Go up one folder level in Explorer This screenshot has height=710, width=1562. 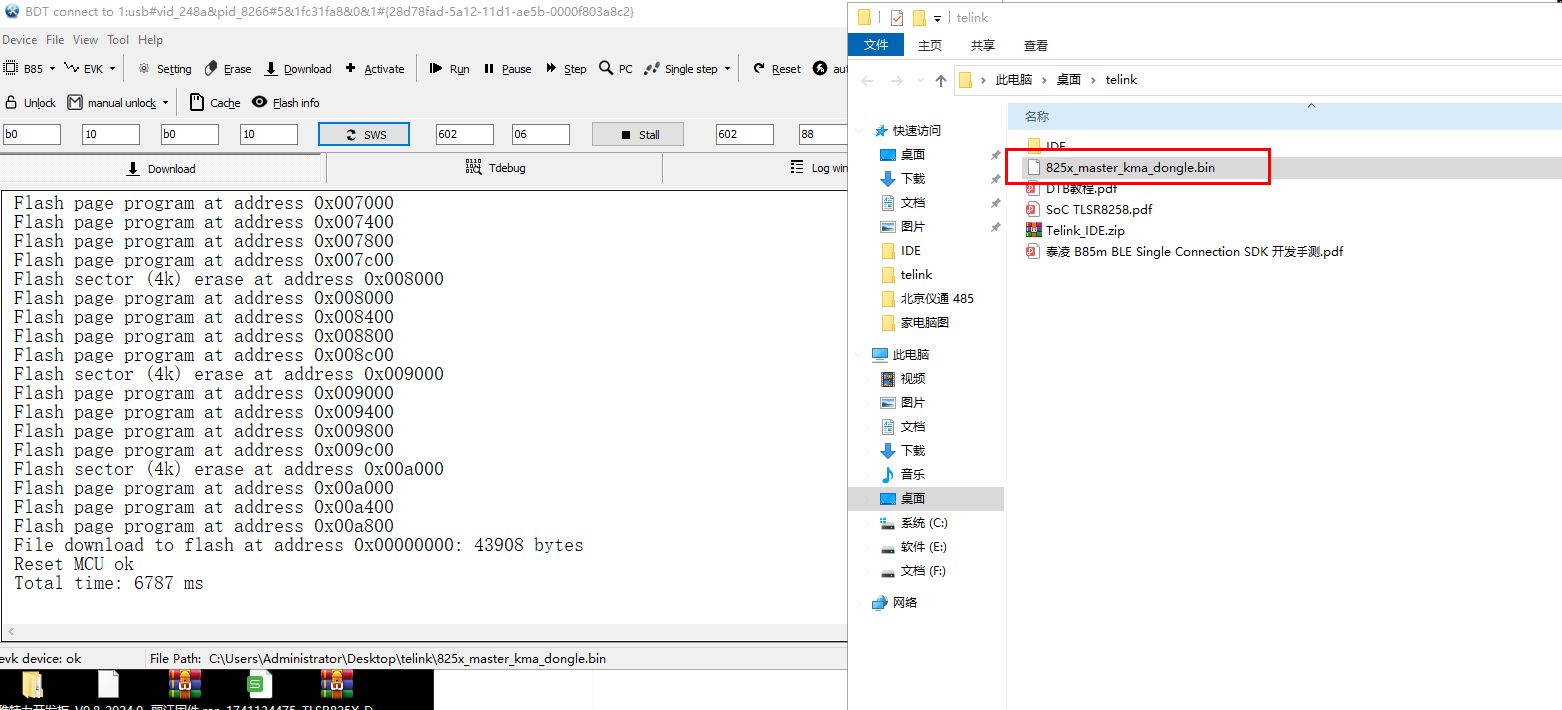pyautogui.click(x=940, y=80)
